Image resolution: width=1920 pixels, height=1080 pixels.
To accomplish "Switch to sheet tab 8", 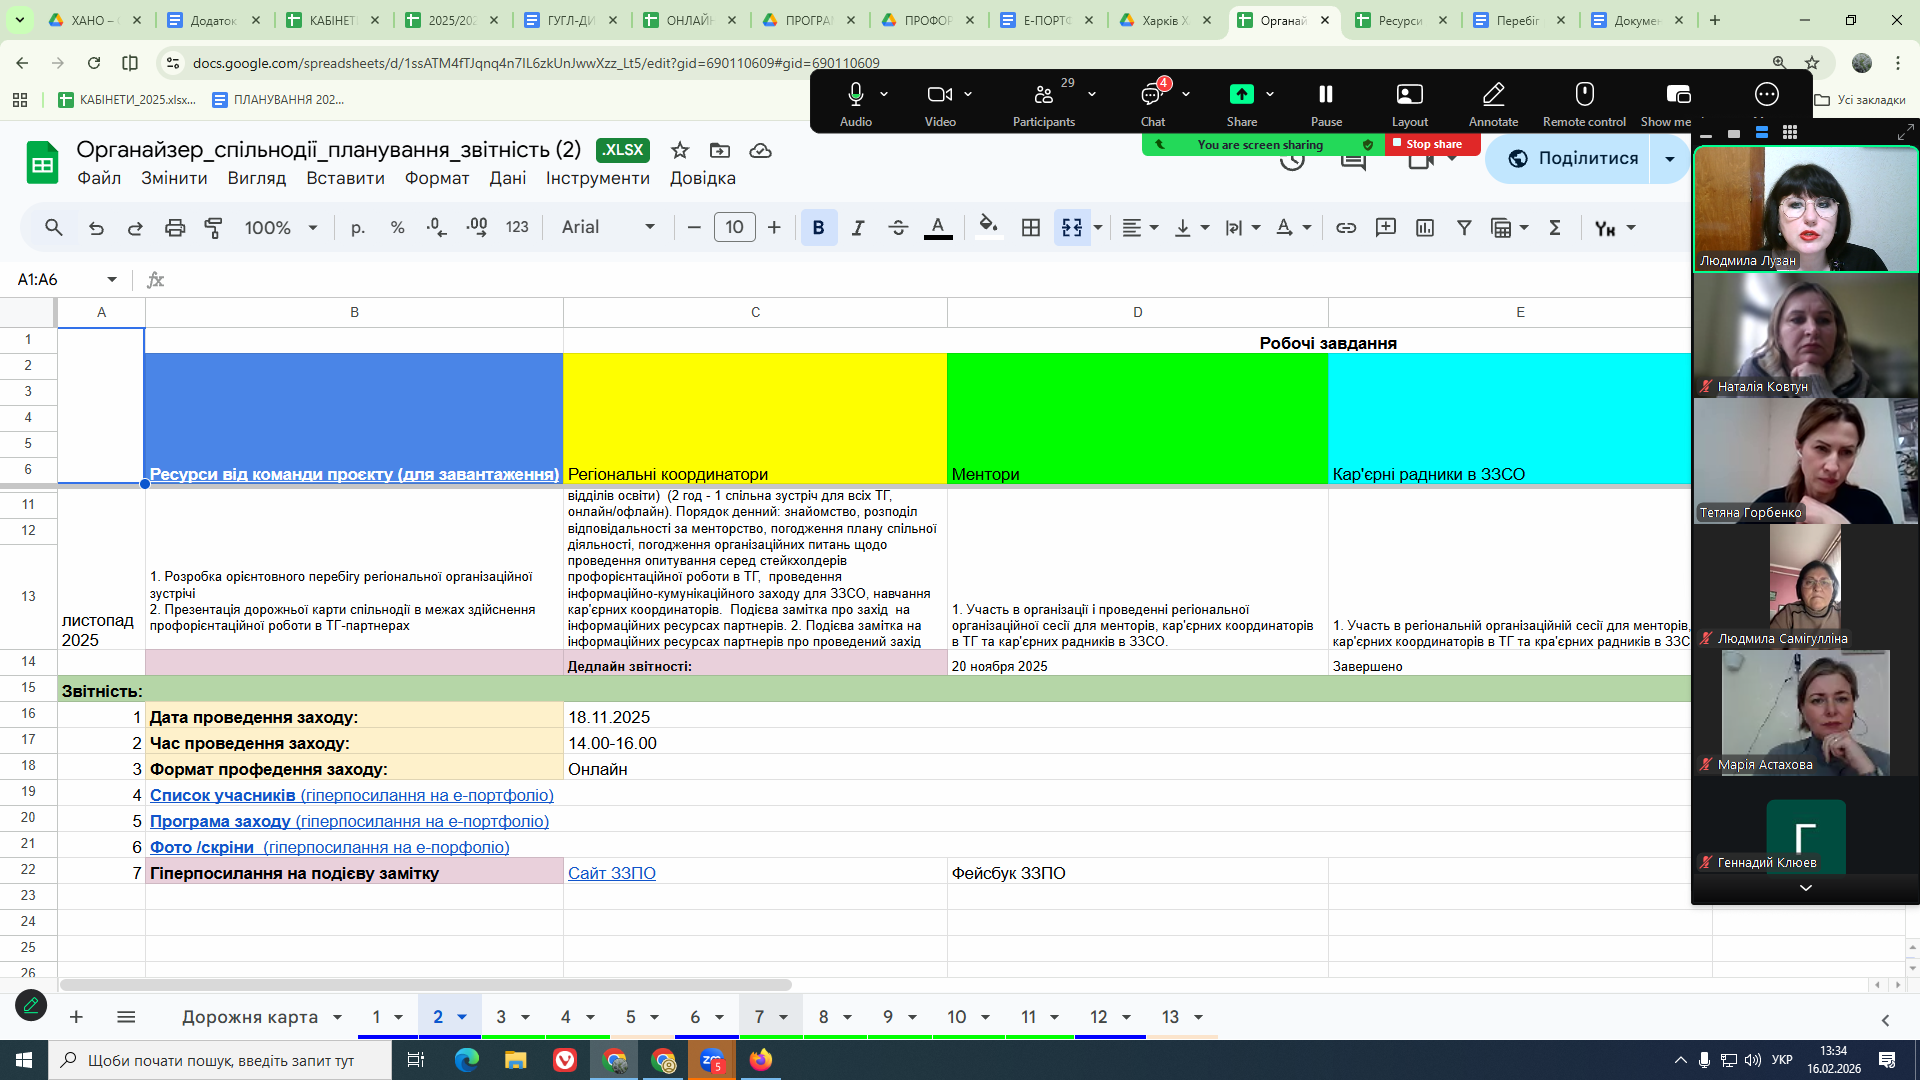I will [823, 1017].
